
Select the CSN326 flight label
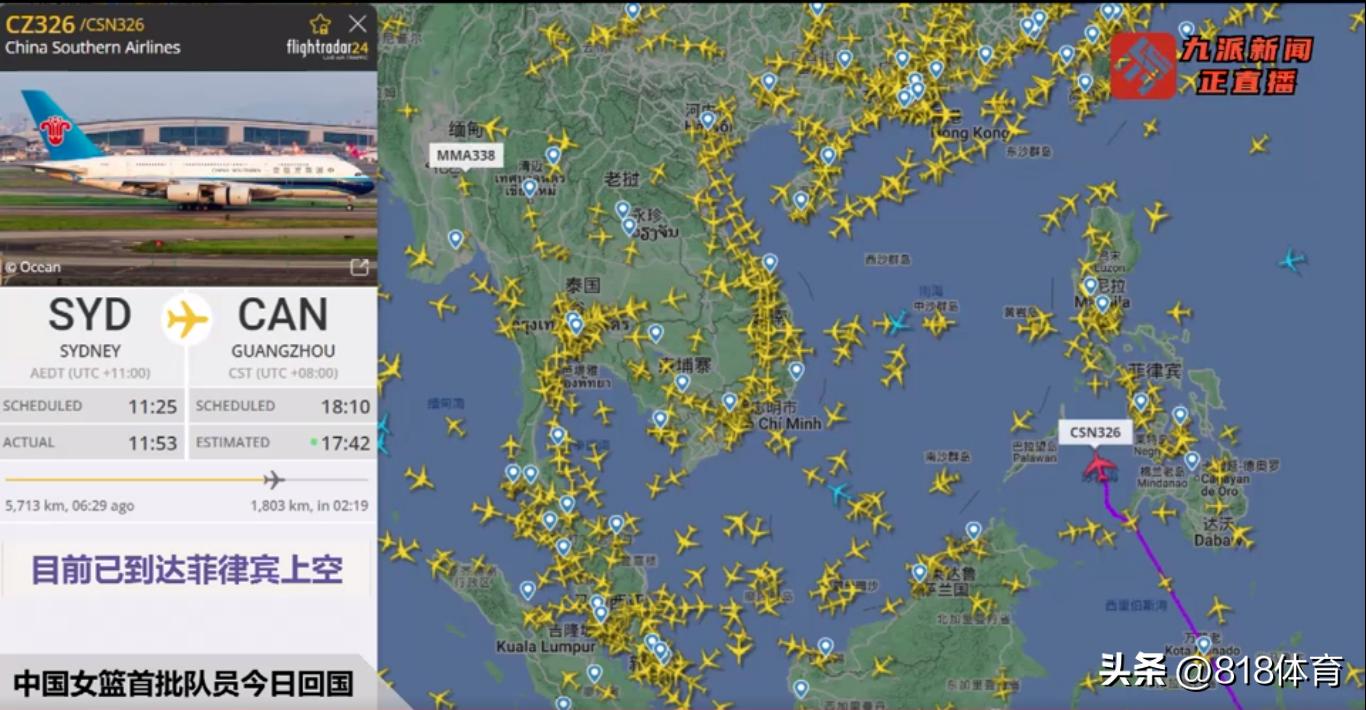pyautogui.click(x=1095, y=432)
